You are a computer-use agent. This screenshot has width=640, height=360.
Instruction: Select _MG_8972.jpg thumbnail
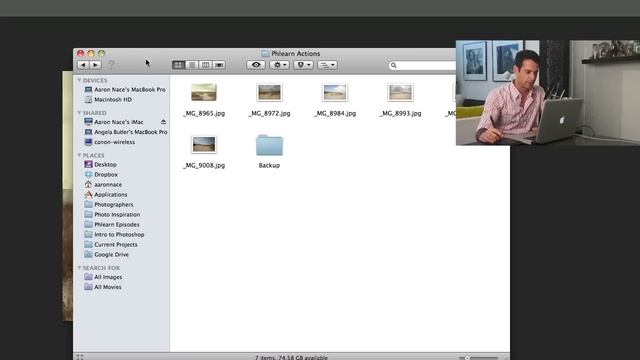point(269,93)
